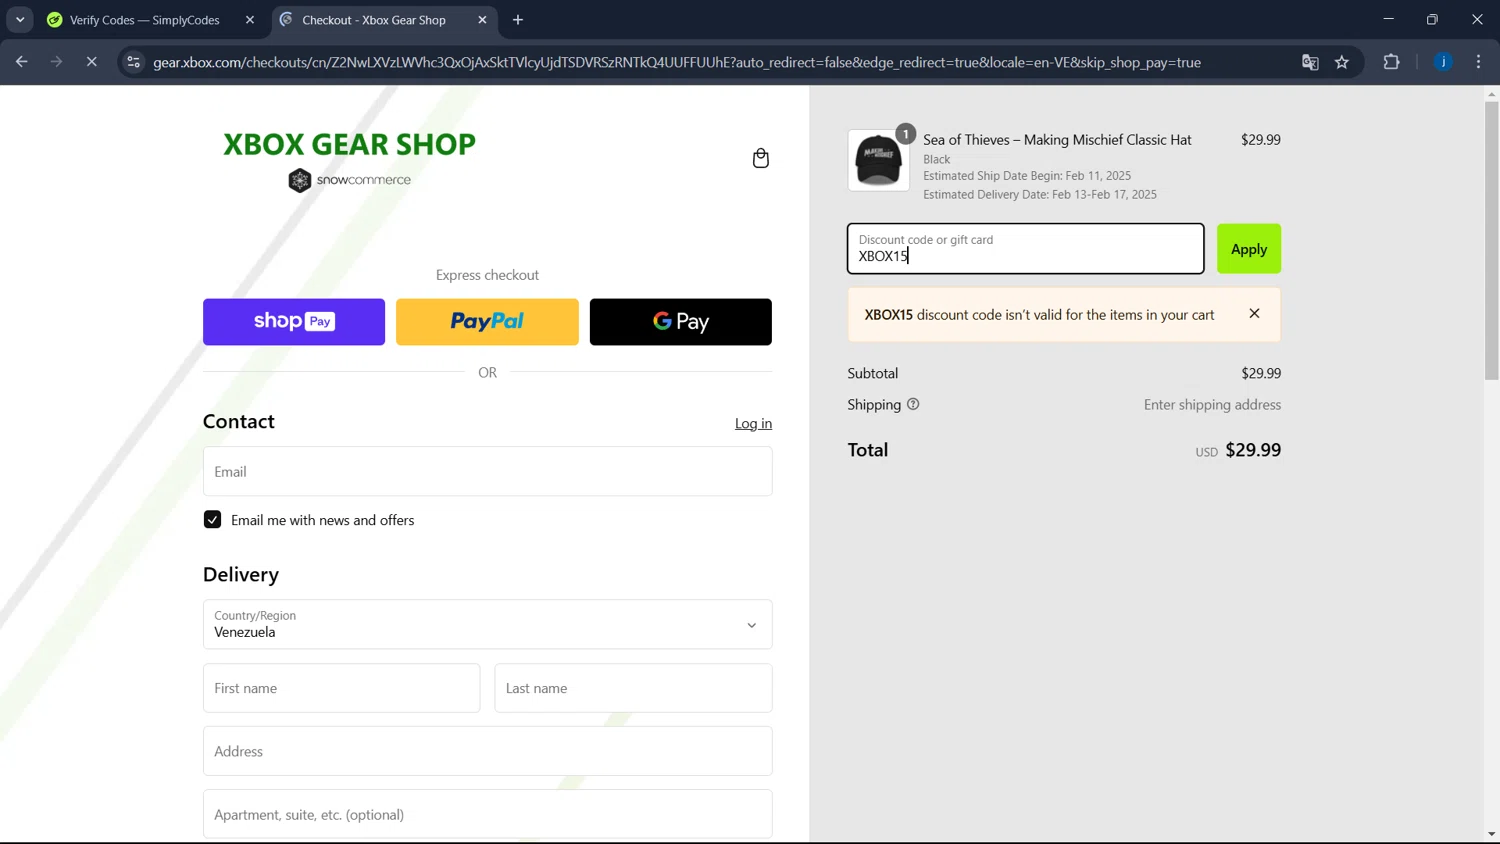Image resolution: width=1500 pixels, height=844 pixels.
Task: Click the page vertical scrollbar thumb
Action: [x=1491, y=240]
